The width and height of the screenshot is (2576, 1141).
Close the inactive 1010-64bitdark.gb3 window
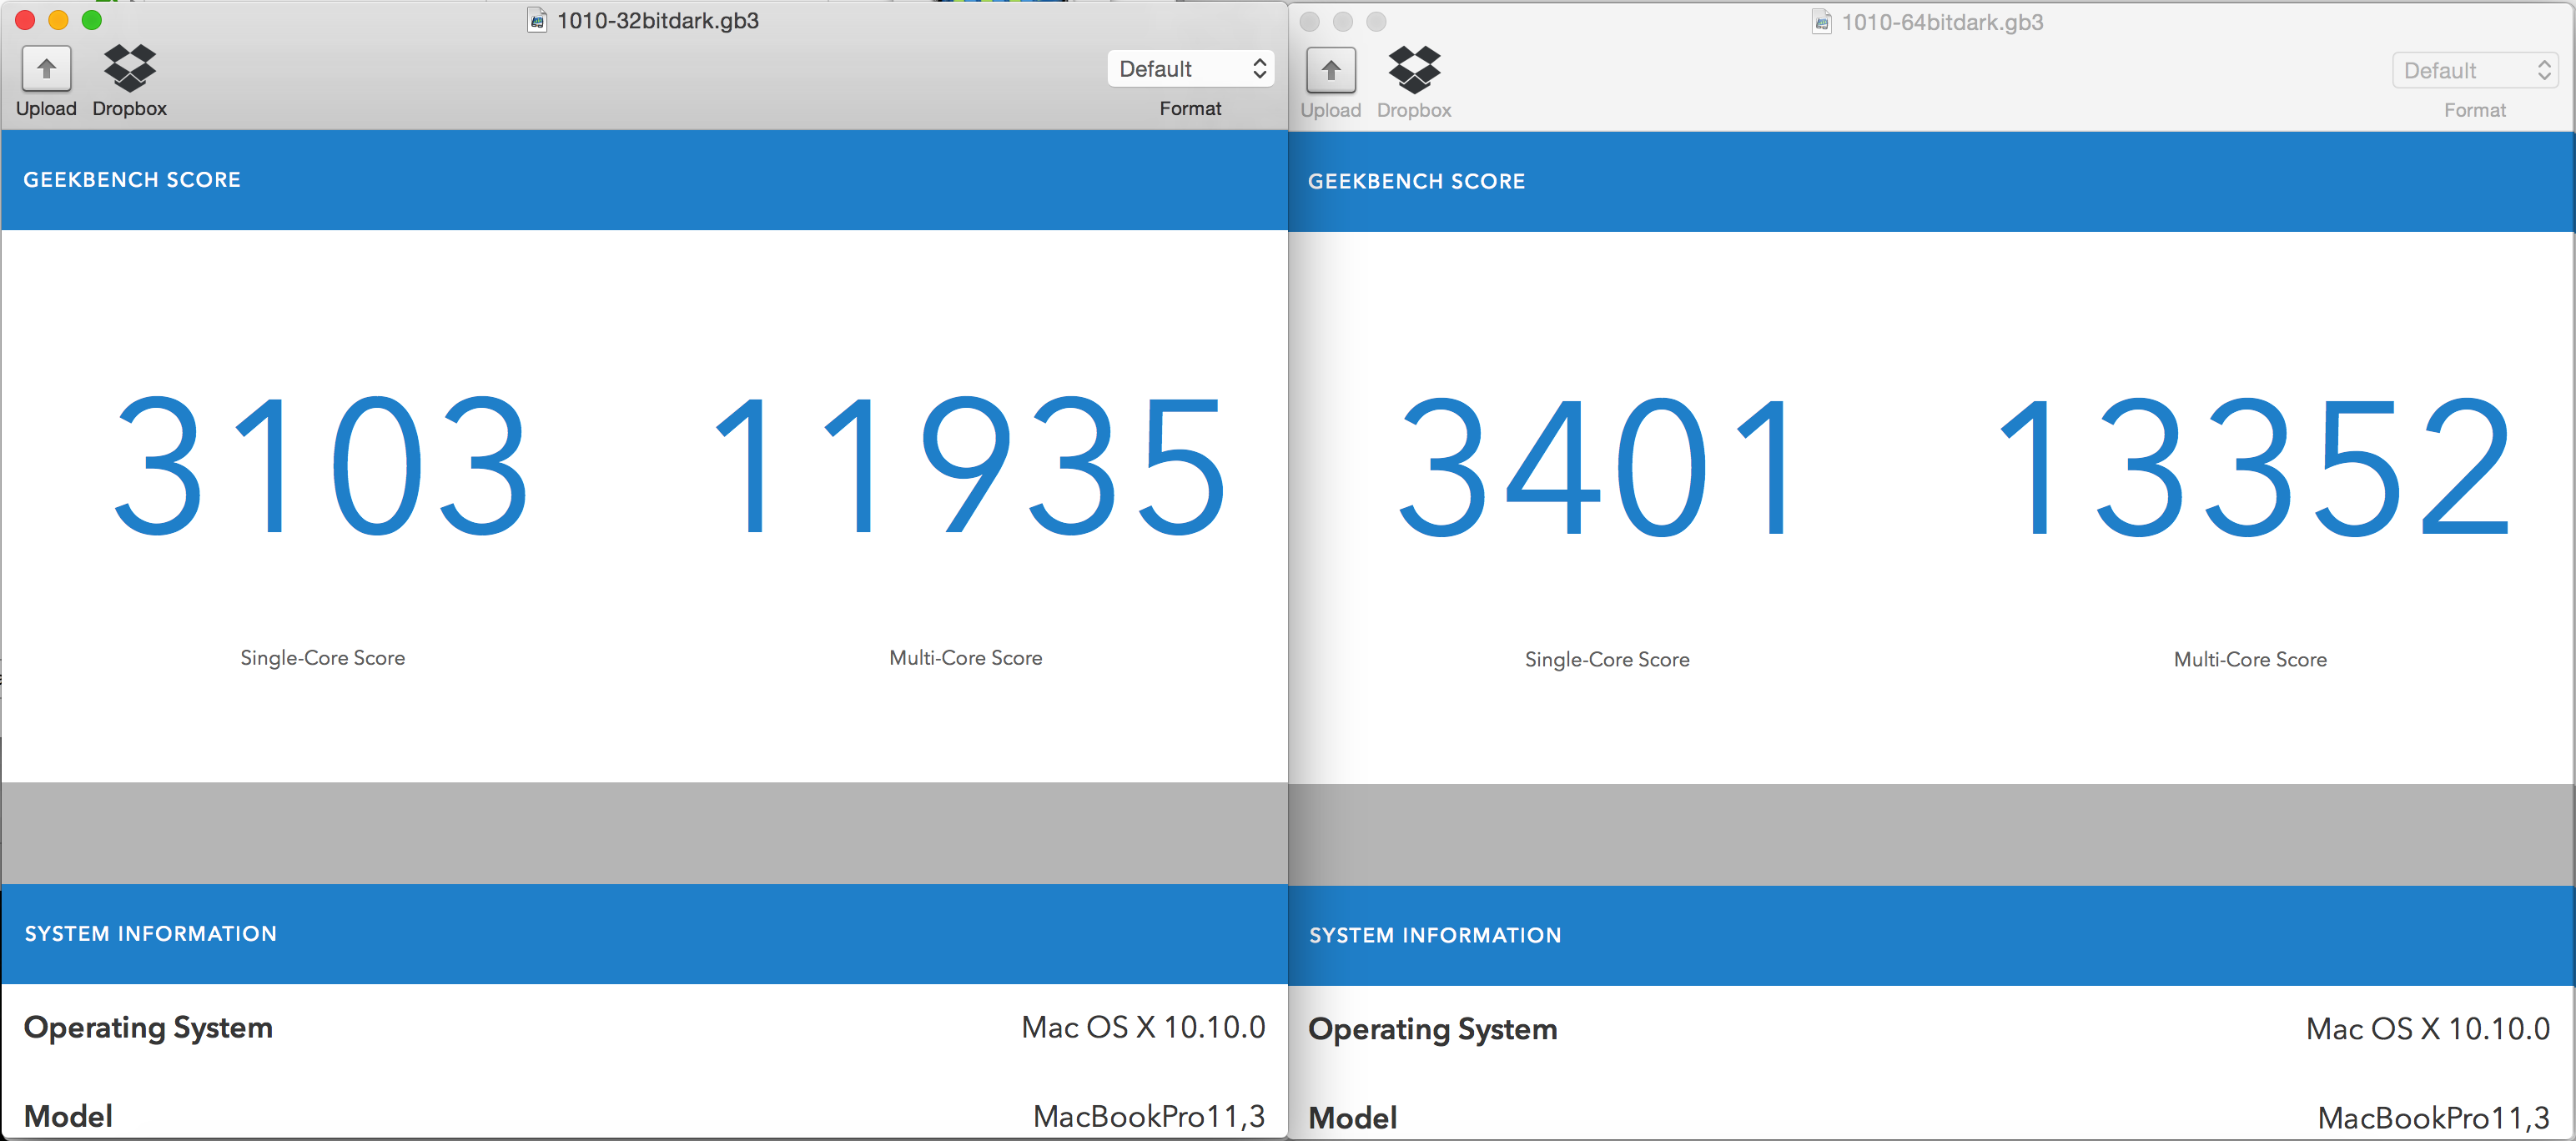[x=1310, y=22]
